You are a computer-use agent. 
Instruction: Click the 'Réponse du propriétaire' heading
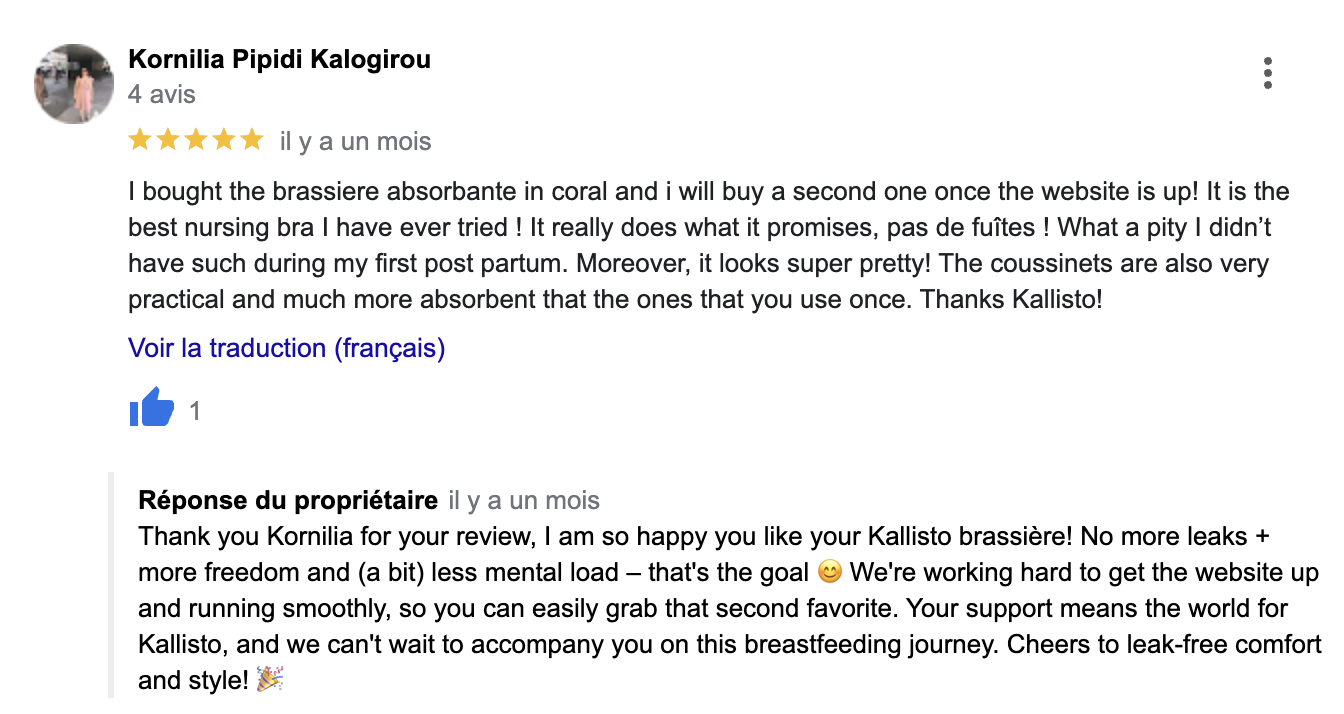click(x=288, y=500)
